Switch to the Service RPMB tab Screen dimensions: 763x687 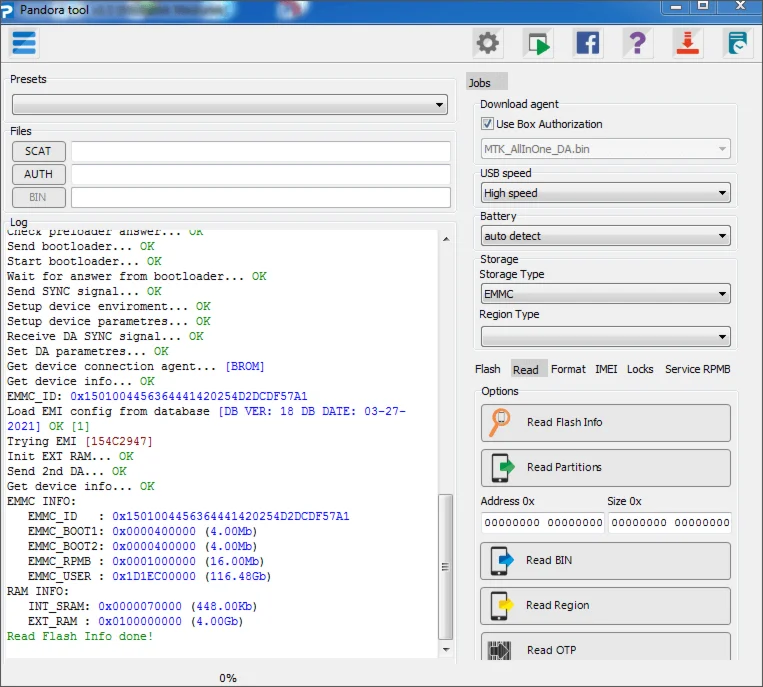coord(697,369)
